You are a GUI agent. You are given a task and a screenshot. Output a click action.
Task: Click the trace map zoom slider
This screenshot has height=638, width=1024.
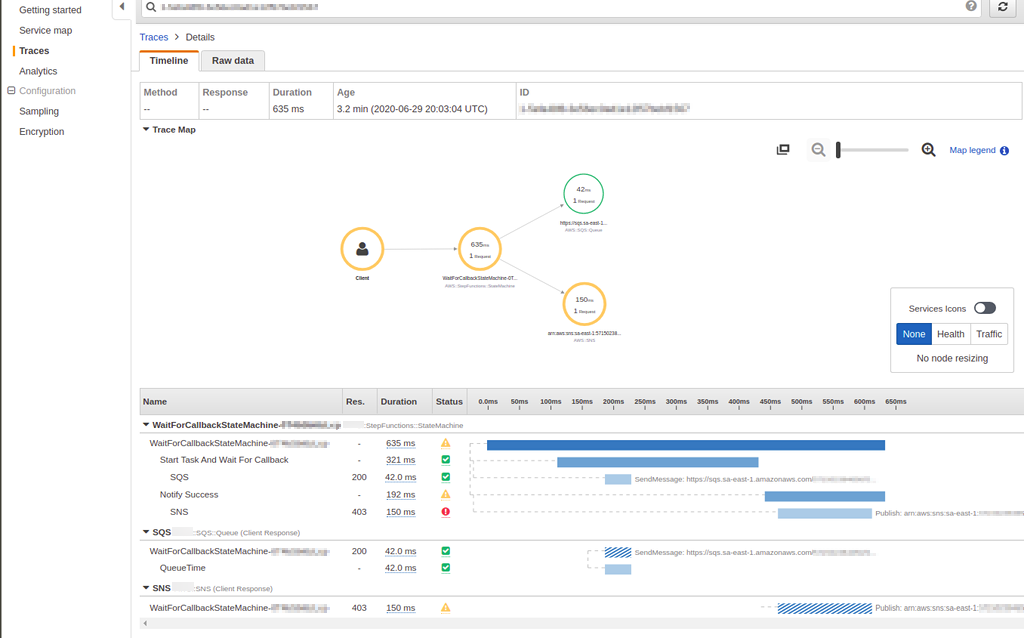[872, 150]
